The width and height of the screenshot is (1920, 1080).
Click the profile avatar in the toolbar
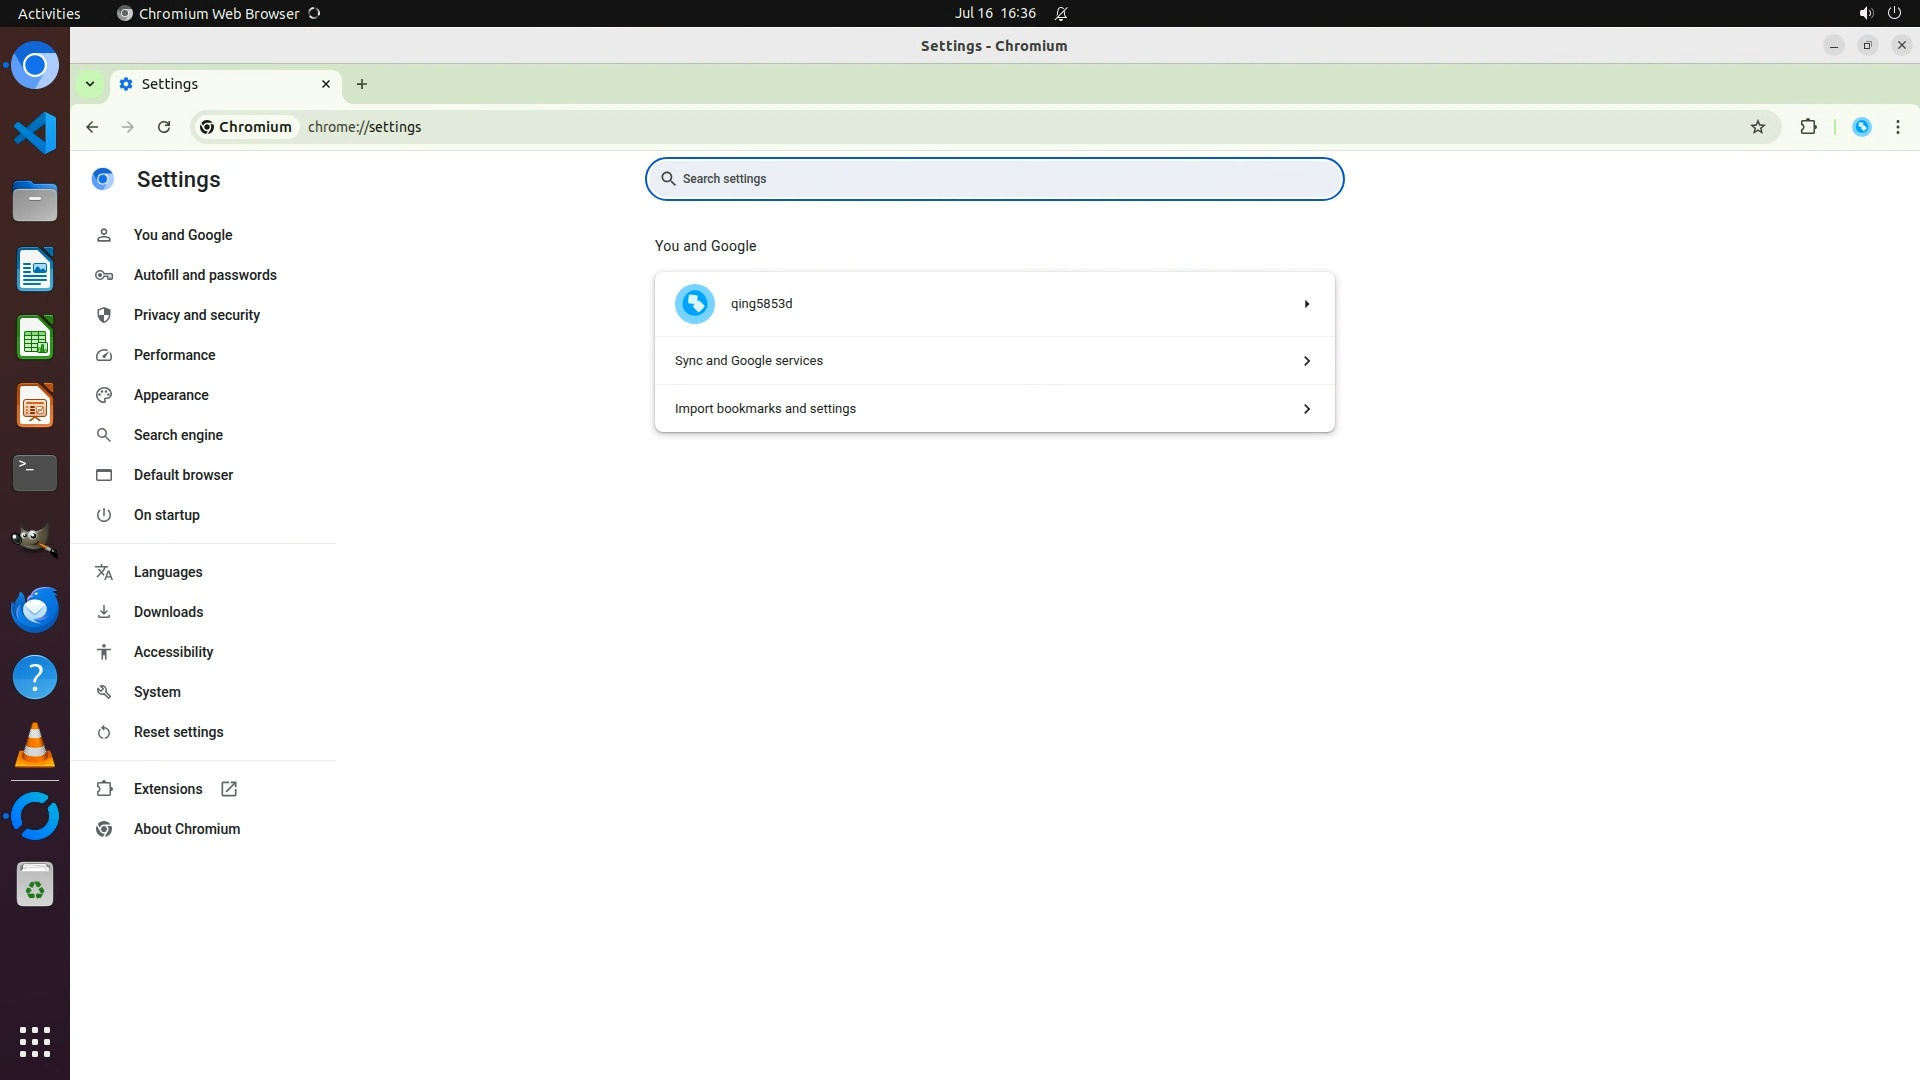1862,127
